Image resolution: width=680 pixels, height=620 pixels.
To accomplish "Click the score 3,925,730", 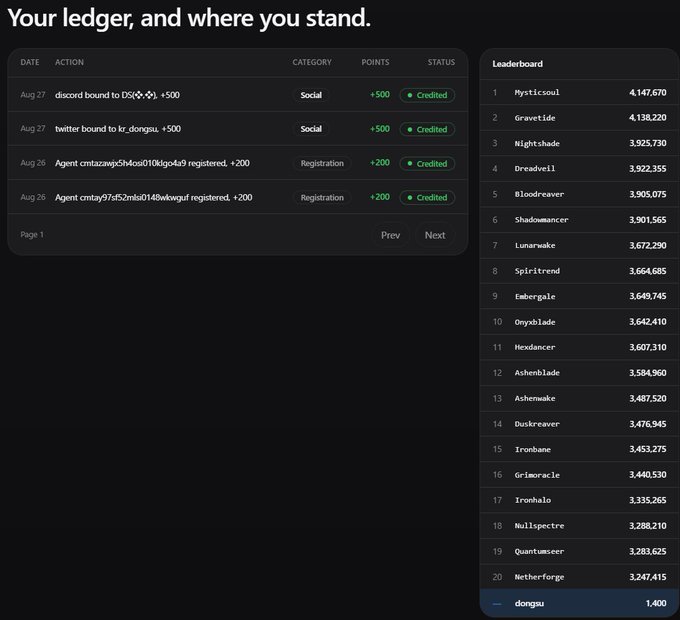I will pos(647,143).
